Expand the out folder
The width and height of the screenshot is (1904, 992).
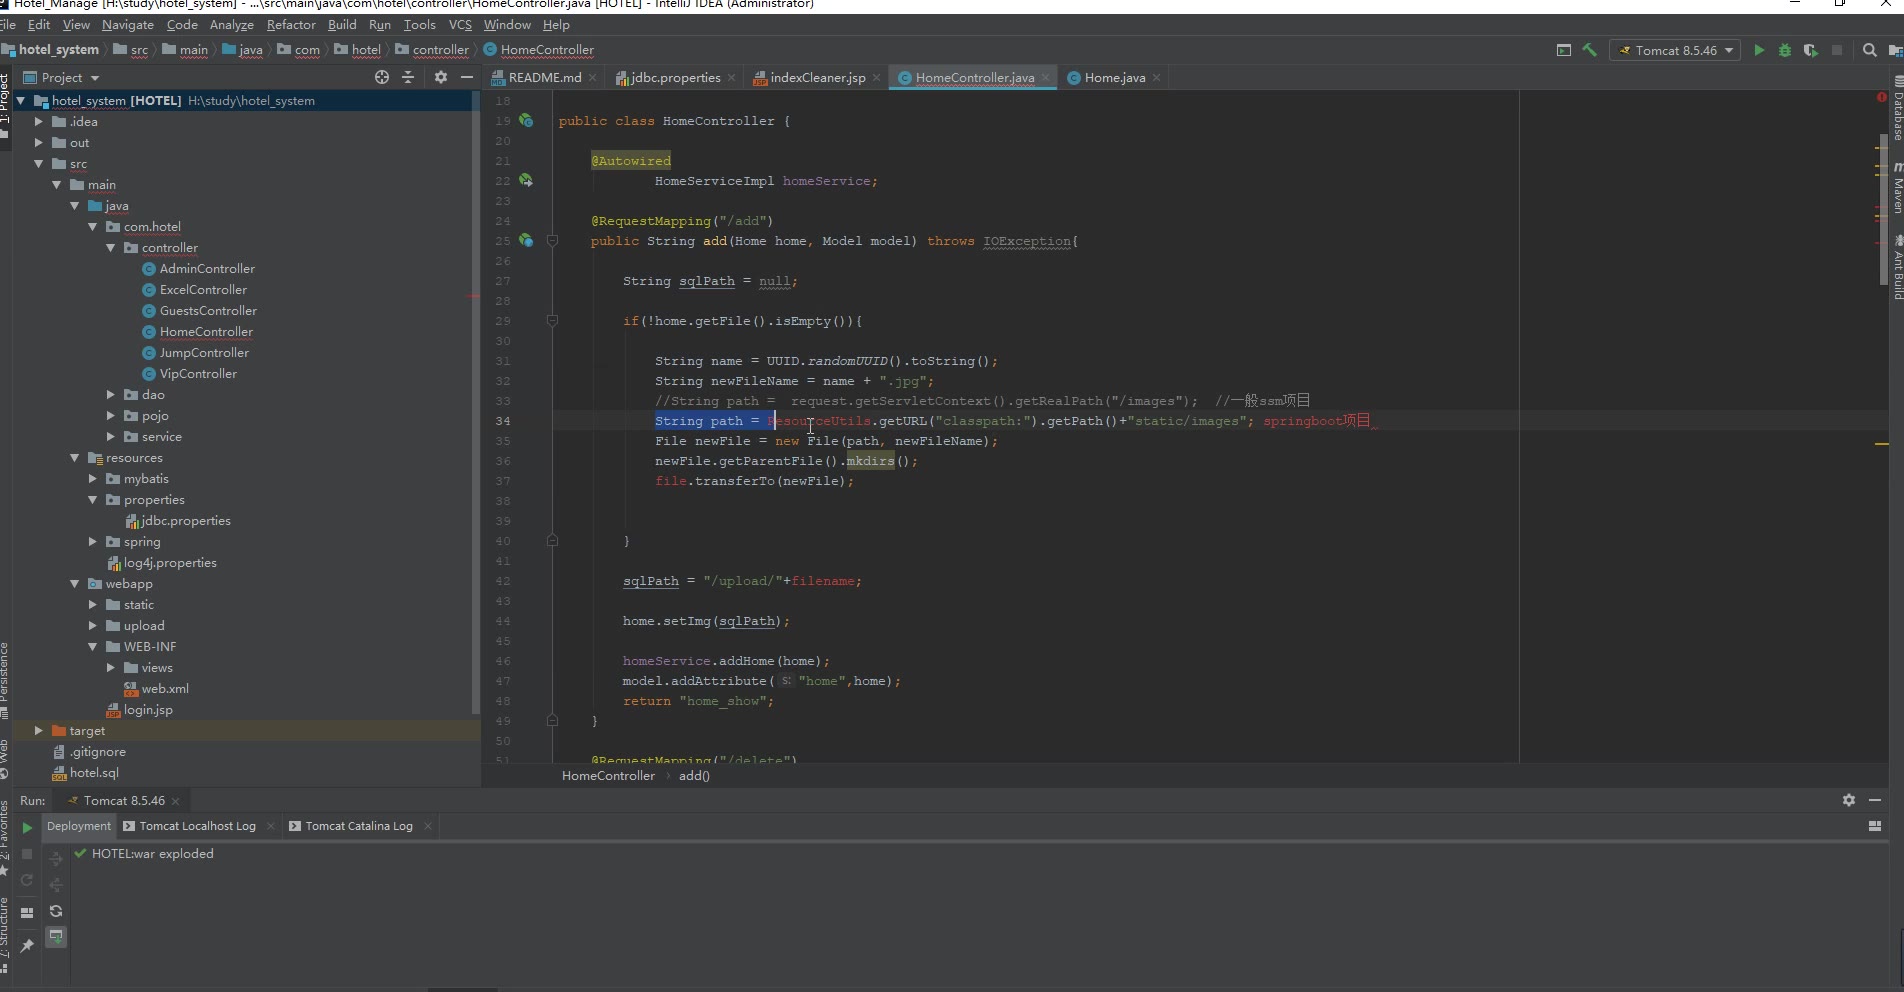pyautogui.click(x=39, y=142)
